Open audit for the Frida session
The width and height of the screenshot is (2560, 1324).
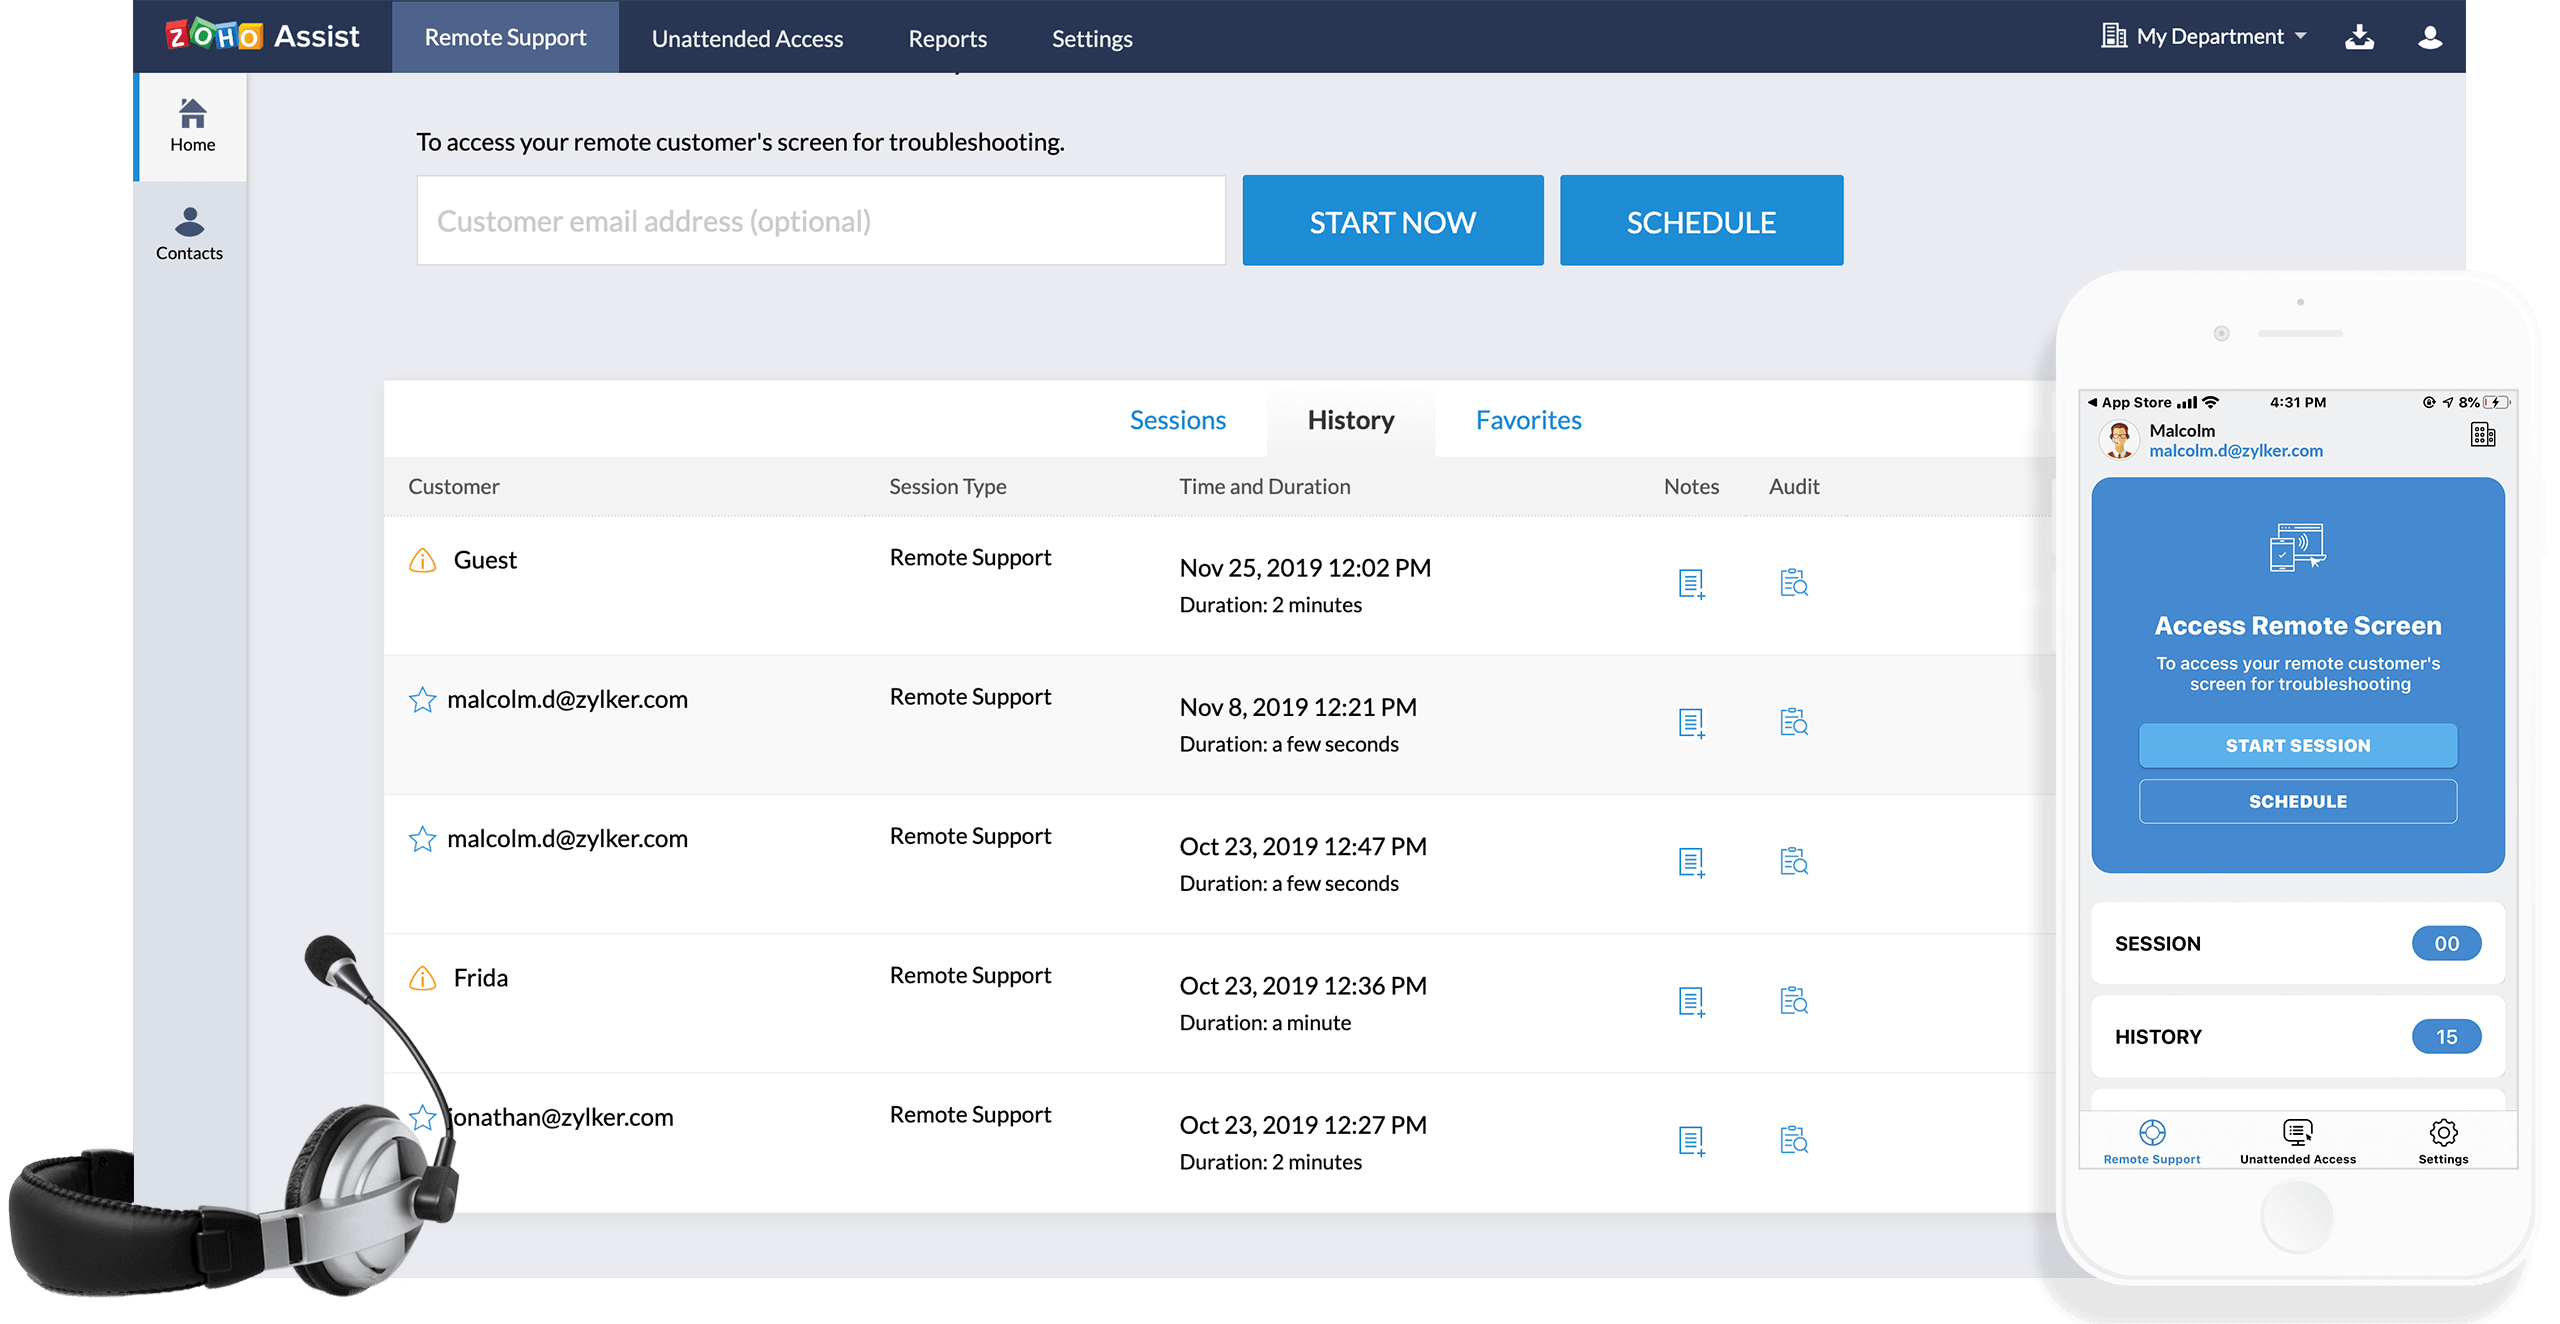(1794, 1000)
